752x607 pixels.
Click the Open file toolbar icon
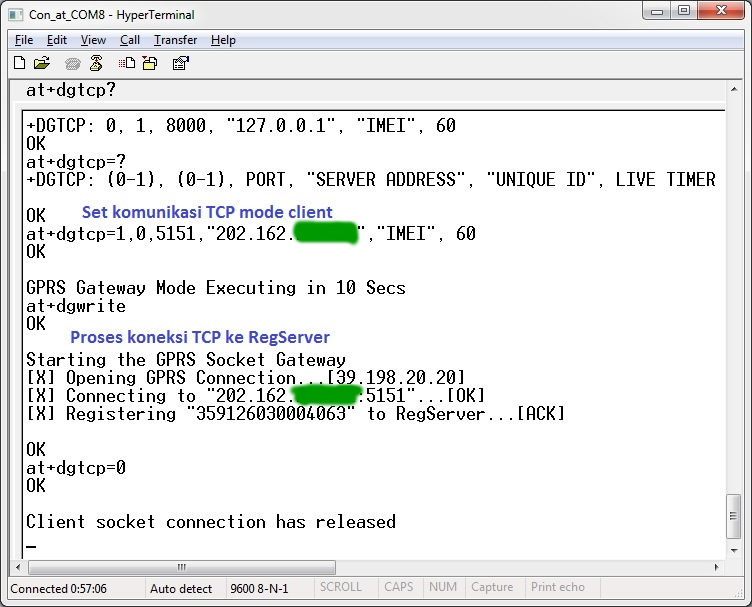pos(41,63)
